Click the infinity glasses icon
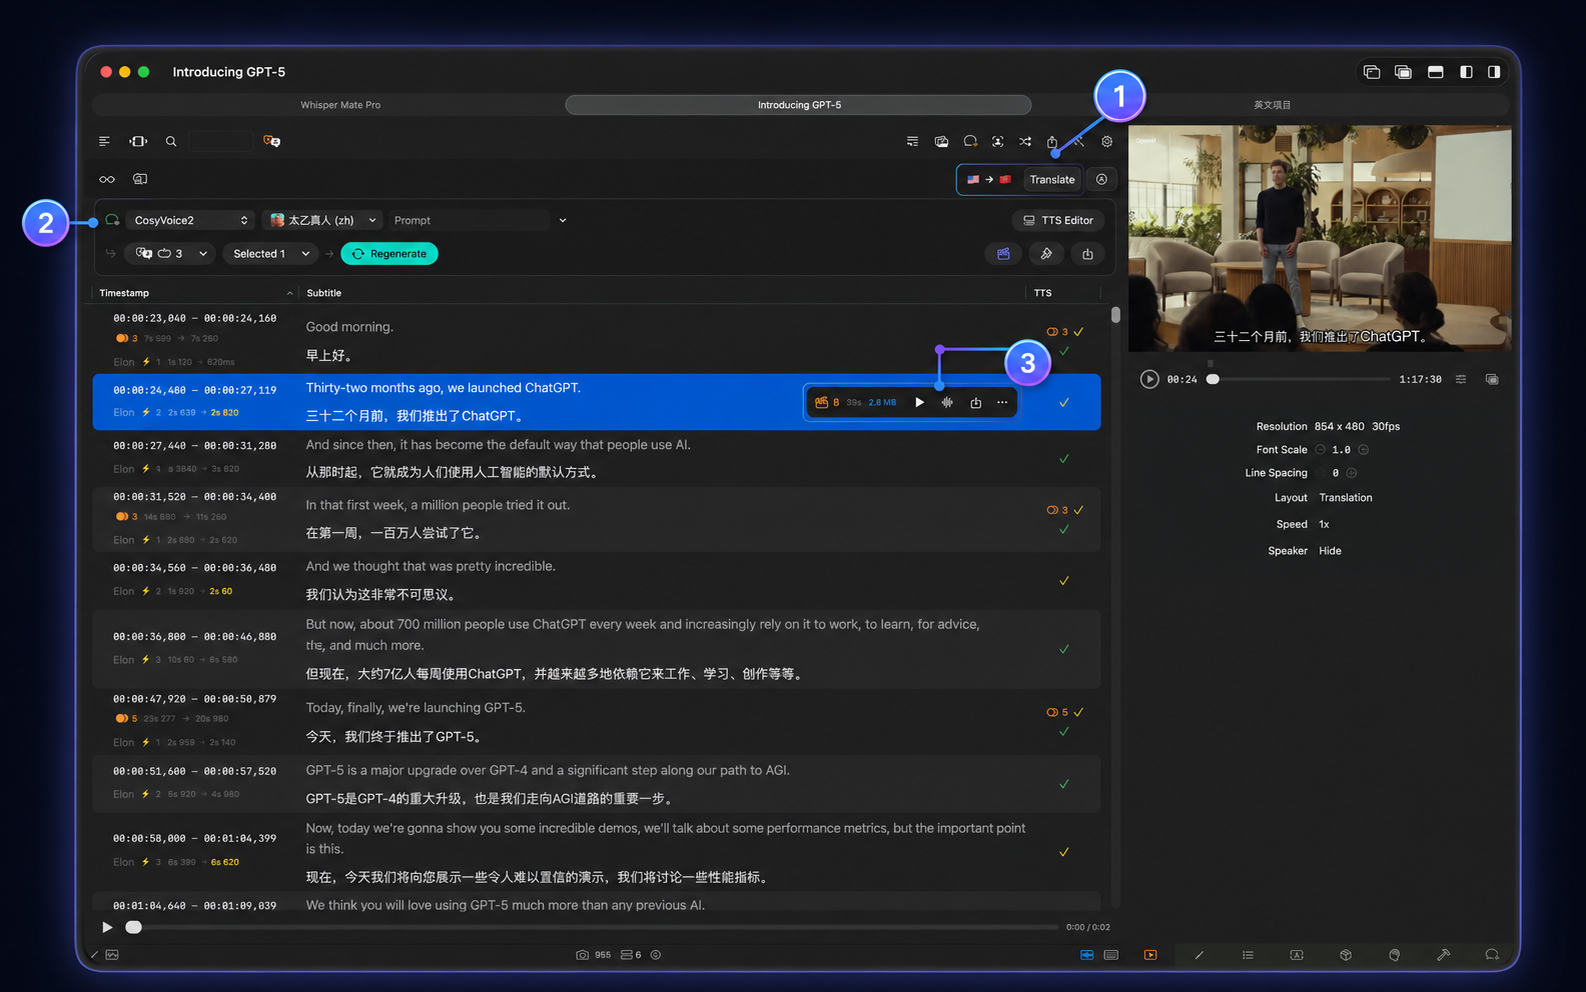 coord(107,179)
